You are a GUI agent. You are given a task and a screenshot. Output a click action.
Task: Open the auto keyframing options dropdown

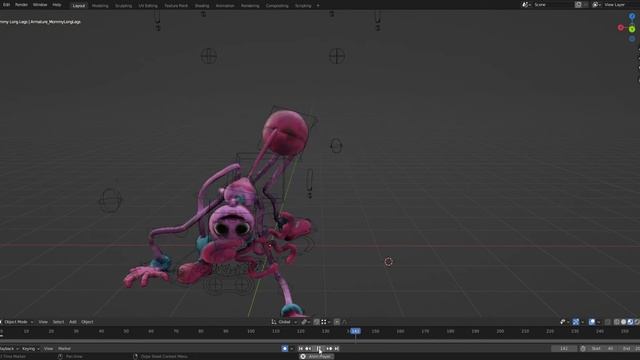point(291,349)
